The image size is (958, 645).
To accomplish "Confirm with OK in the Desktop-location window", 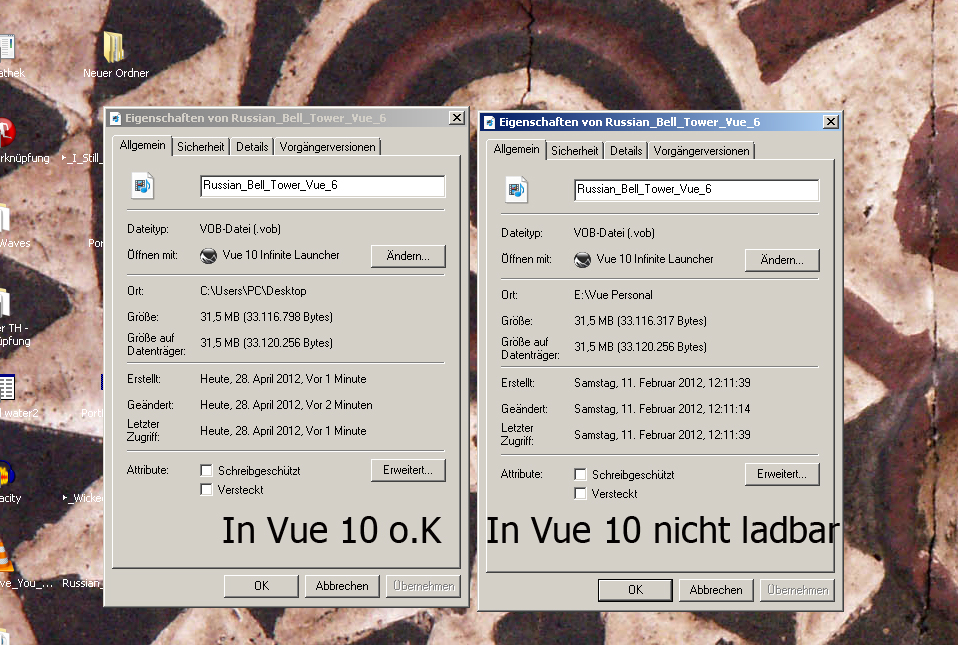I will (x=261, y=586).
